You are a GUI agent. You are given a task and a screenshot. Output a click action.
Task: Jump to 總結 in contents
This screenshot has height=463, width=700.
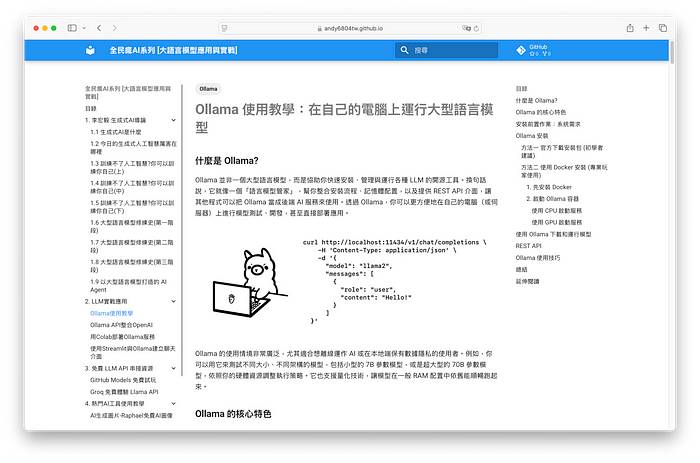521,269
